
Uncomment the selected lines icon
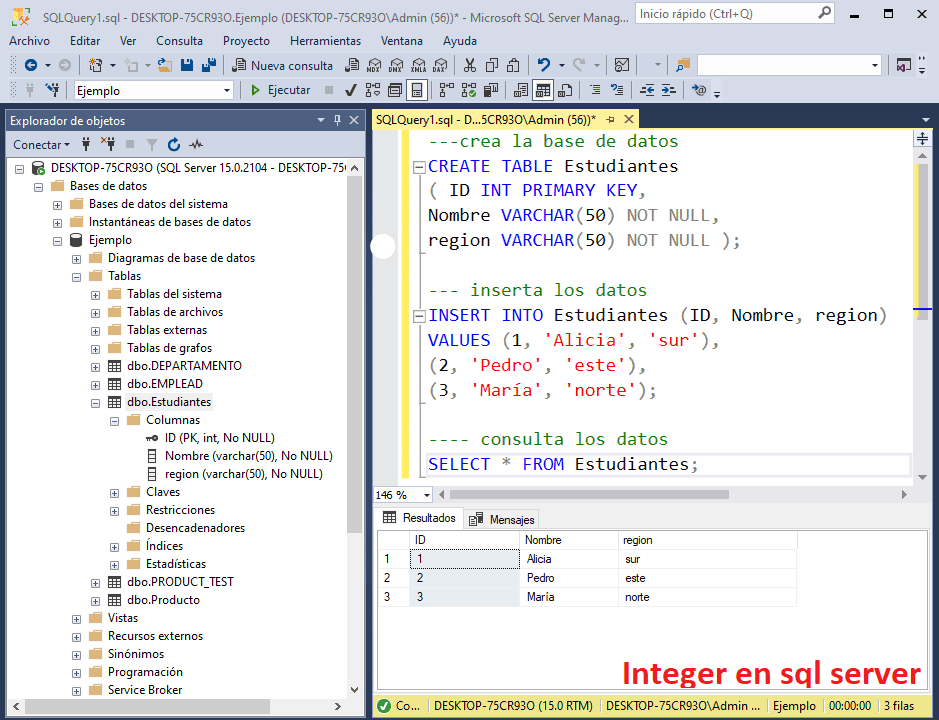pos(617,90)
